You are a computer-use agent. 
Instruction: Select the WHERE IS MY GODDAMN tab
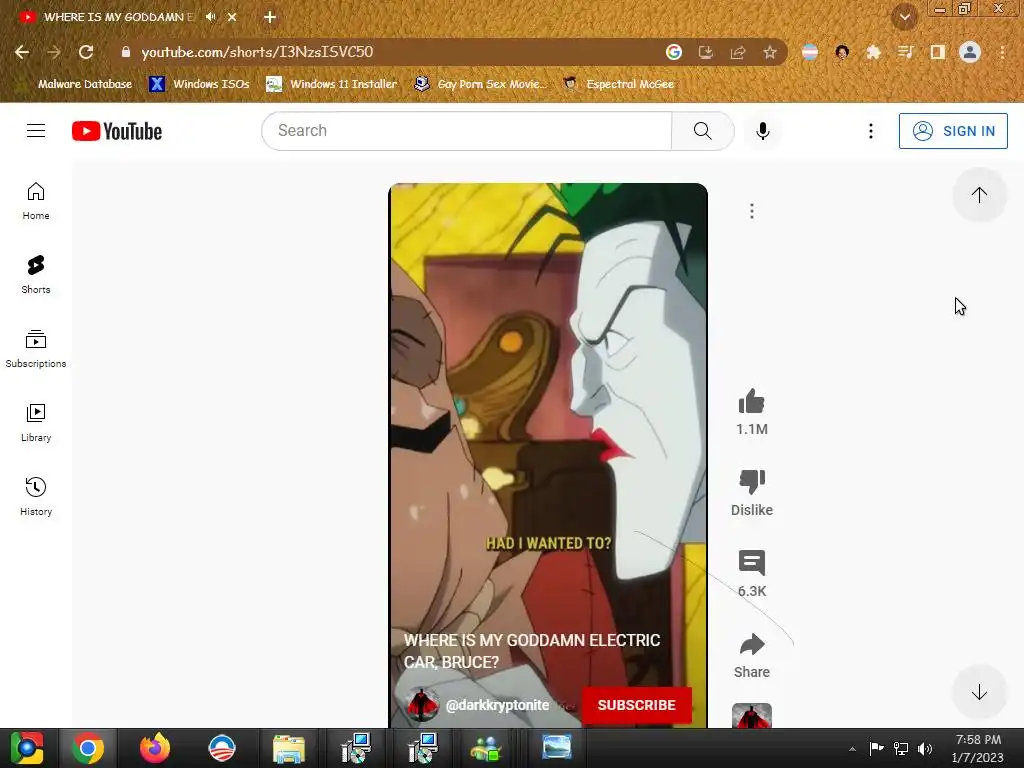(x=118, y=17)
